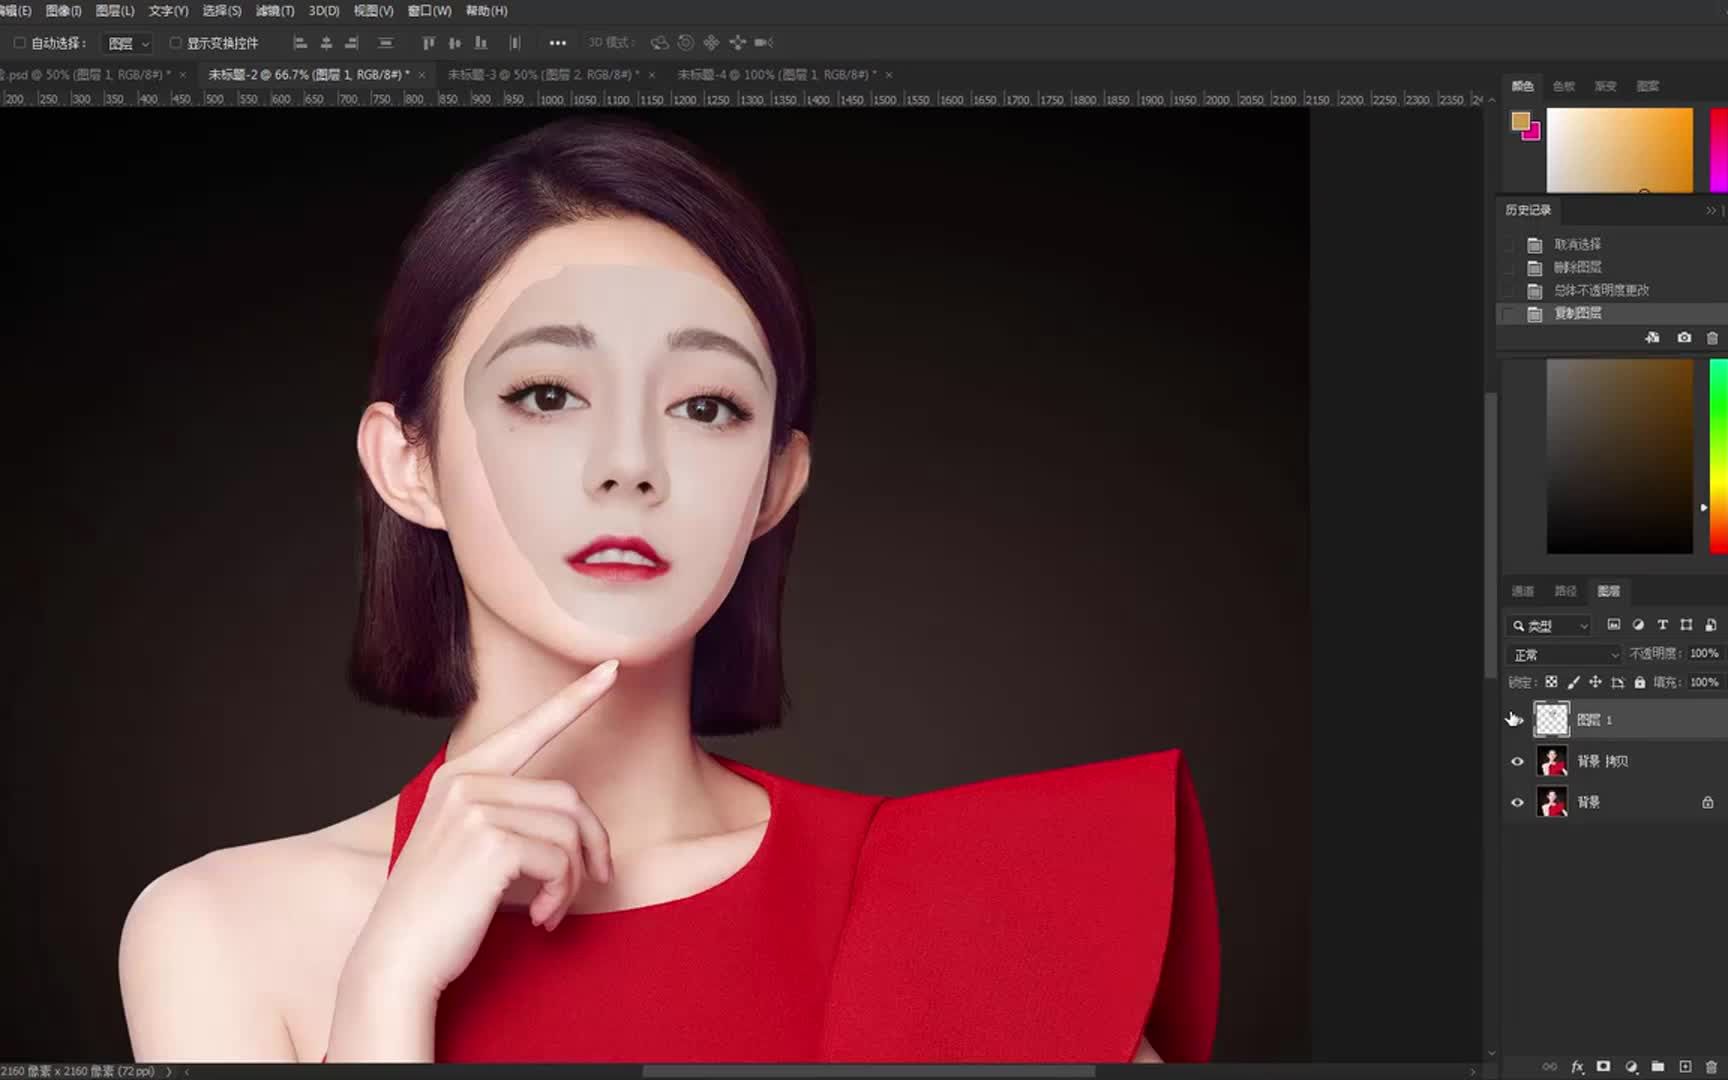The width and height of the screenshot is (1728, 1080).
Task: Click the 3D orbit camera icon
Action: click(659, 43)
